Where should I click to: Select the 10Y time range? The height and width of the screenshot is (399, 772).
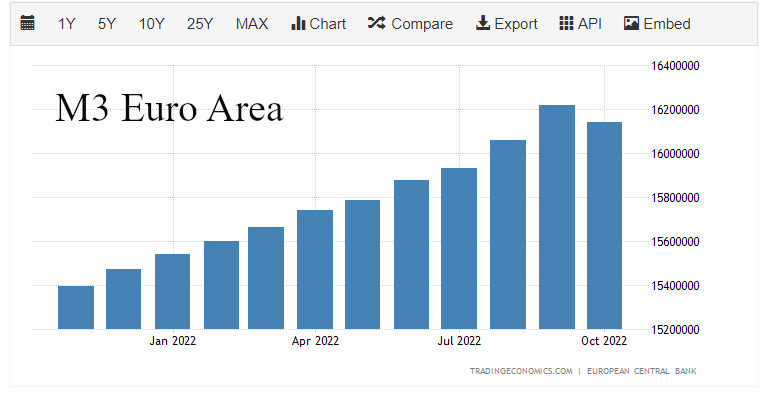152,24
